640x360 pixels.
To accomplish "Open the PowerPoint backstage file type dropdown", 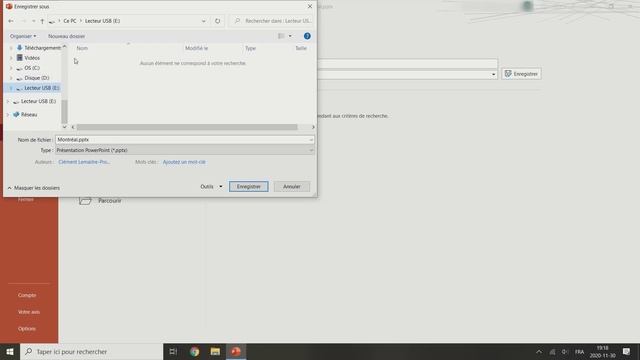I will point(493,74).
